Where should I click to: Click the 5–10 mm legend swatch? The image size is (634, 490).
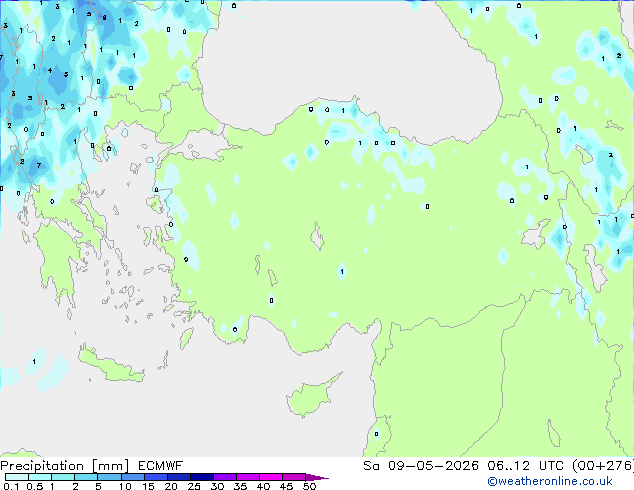(109, 477)
